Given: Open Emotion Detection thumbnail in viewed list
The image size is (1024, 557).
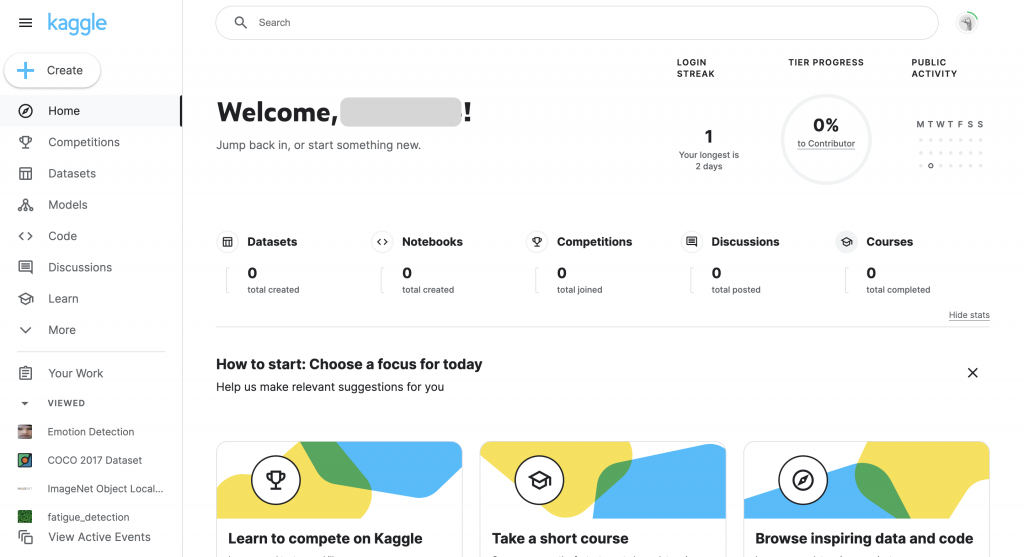Looking at the screenshot, I should point(25,432).
